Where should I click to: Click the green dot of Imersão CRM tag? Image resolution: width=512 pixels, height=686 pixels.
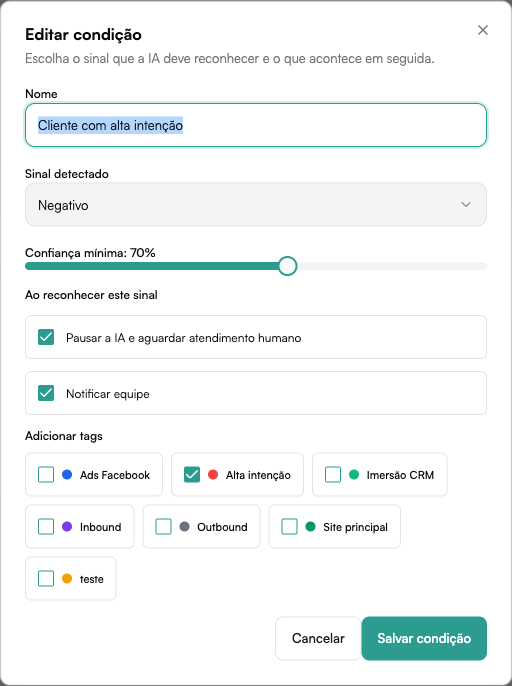354,475
